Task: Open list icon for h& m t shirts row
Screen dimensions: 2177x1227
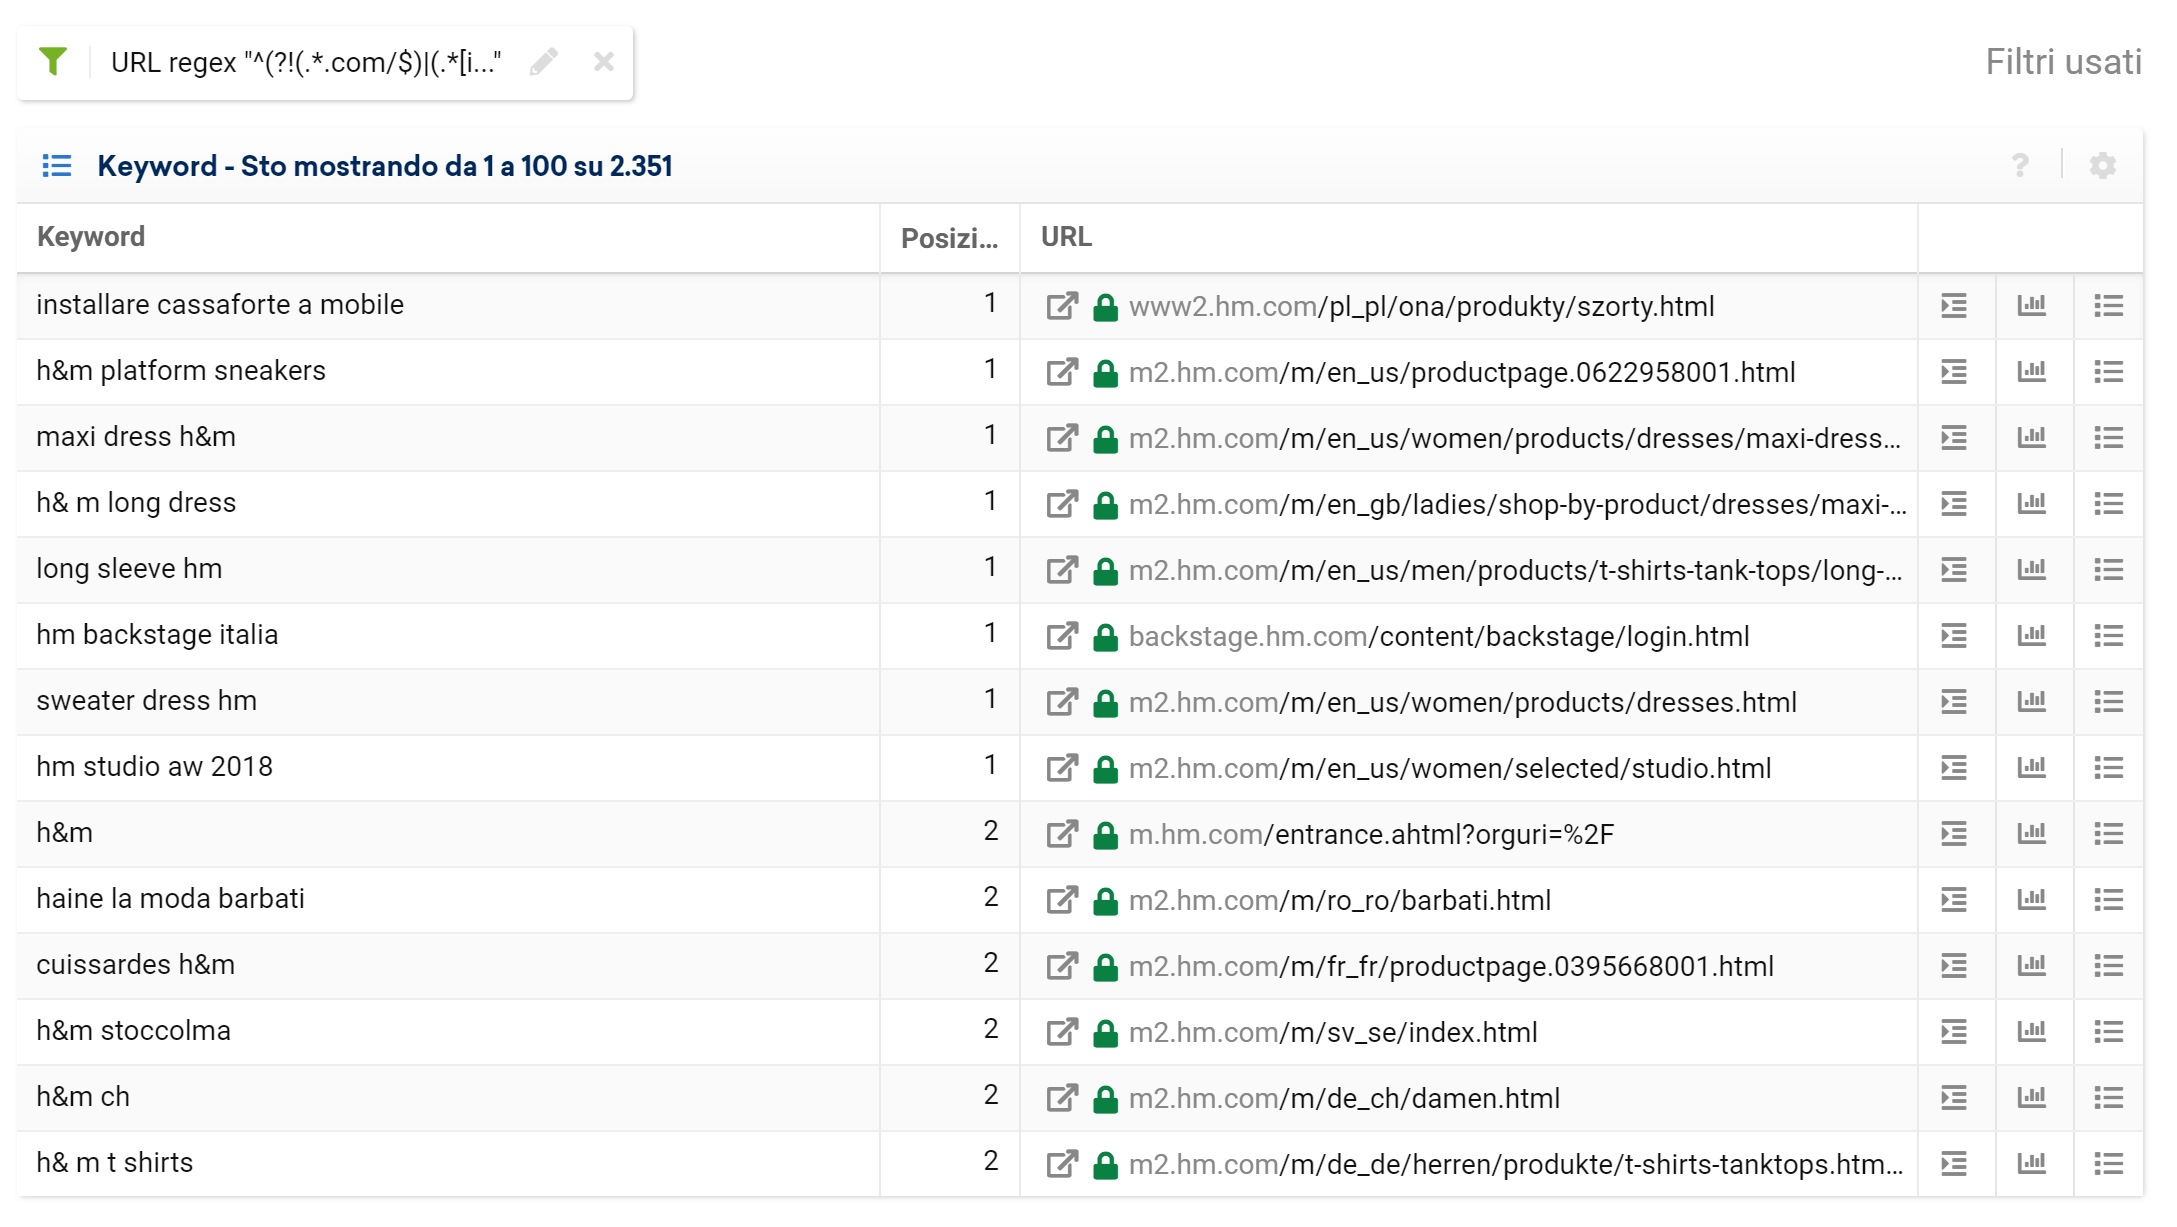Action: click(2109, 1164)
